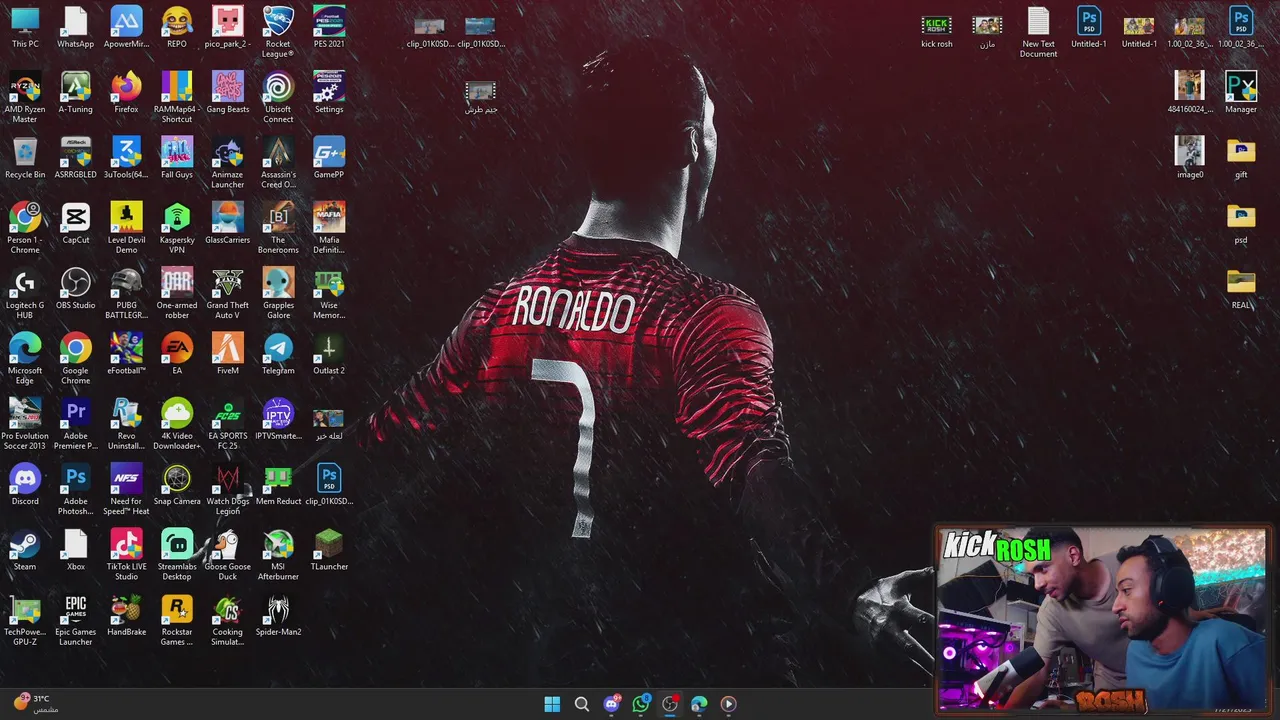This screenshot has height=720, width=1280.
Task: Open Snap Camera shortcut
Action: coord(177,485)
